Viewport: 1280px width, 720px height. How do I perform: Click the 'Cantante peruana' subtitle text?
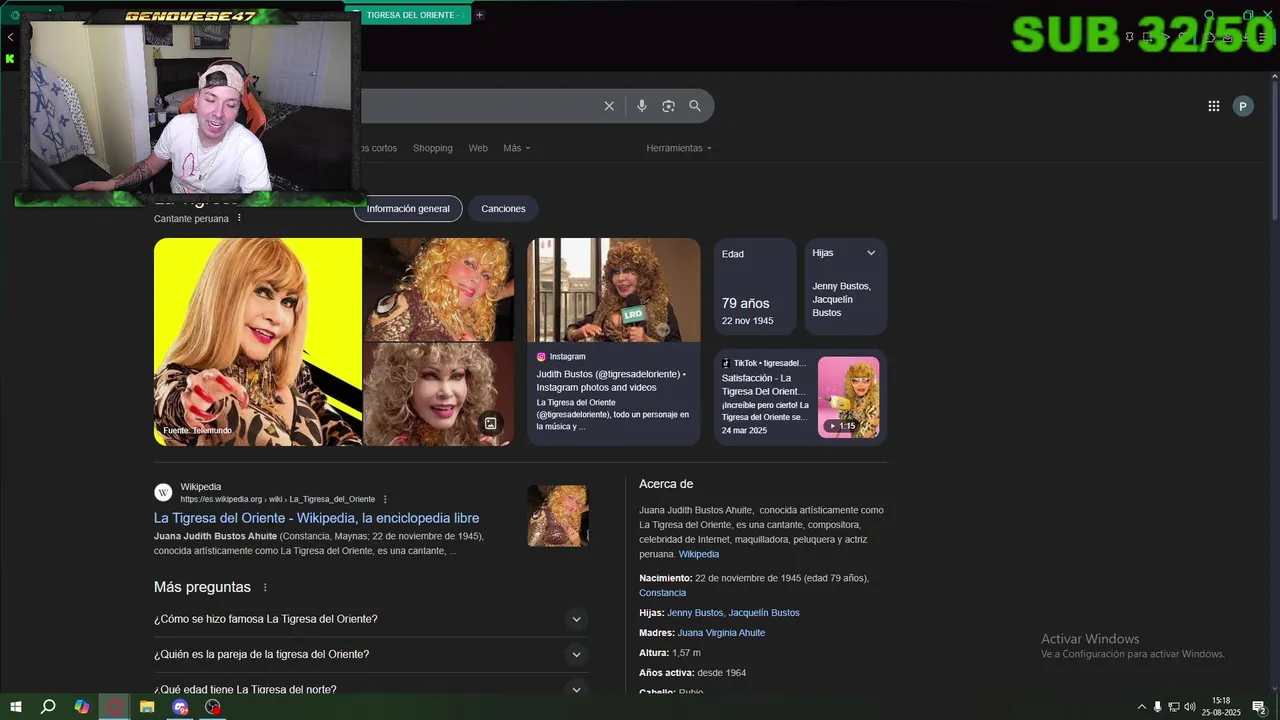[191, 219]
